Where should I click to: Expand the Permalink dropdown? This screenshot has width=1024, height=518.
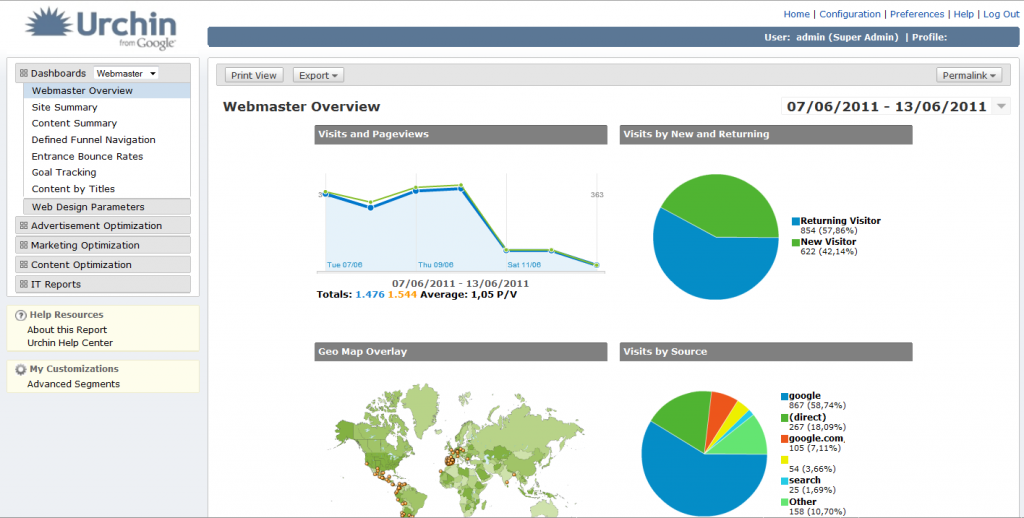(x=968, y=75)
